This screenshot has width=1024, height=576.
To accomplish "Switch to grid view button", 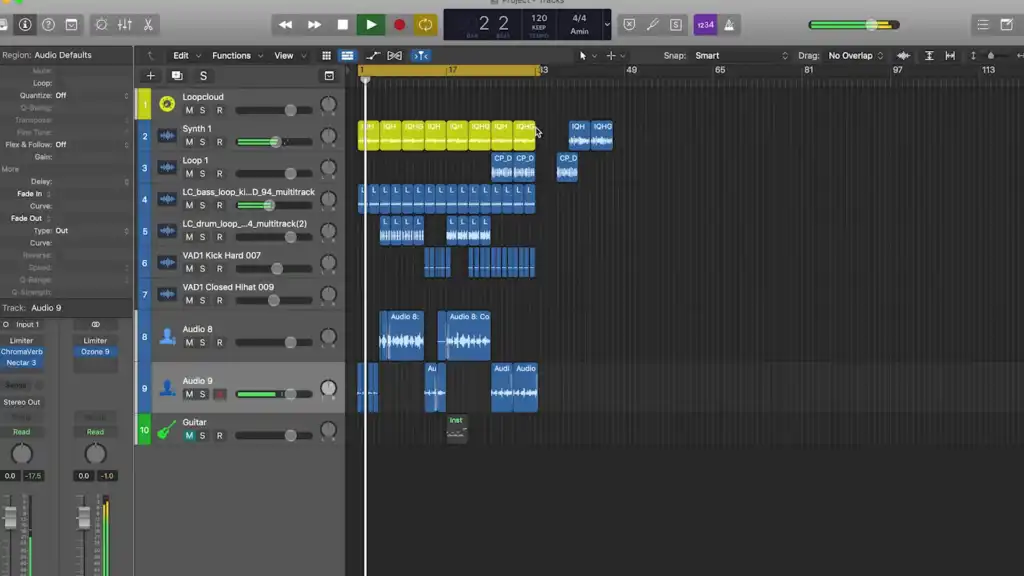I will [326, 56].
